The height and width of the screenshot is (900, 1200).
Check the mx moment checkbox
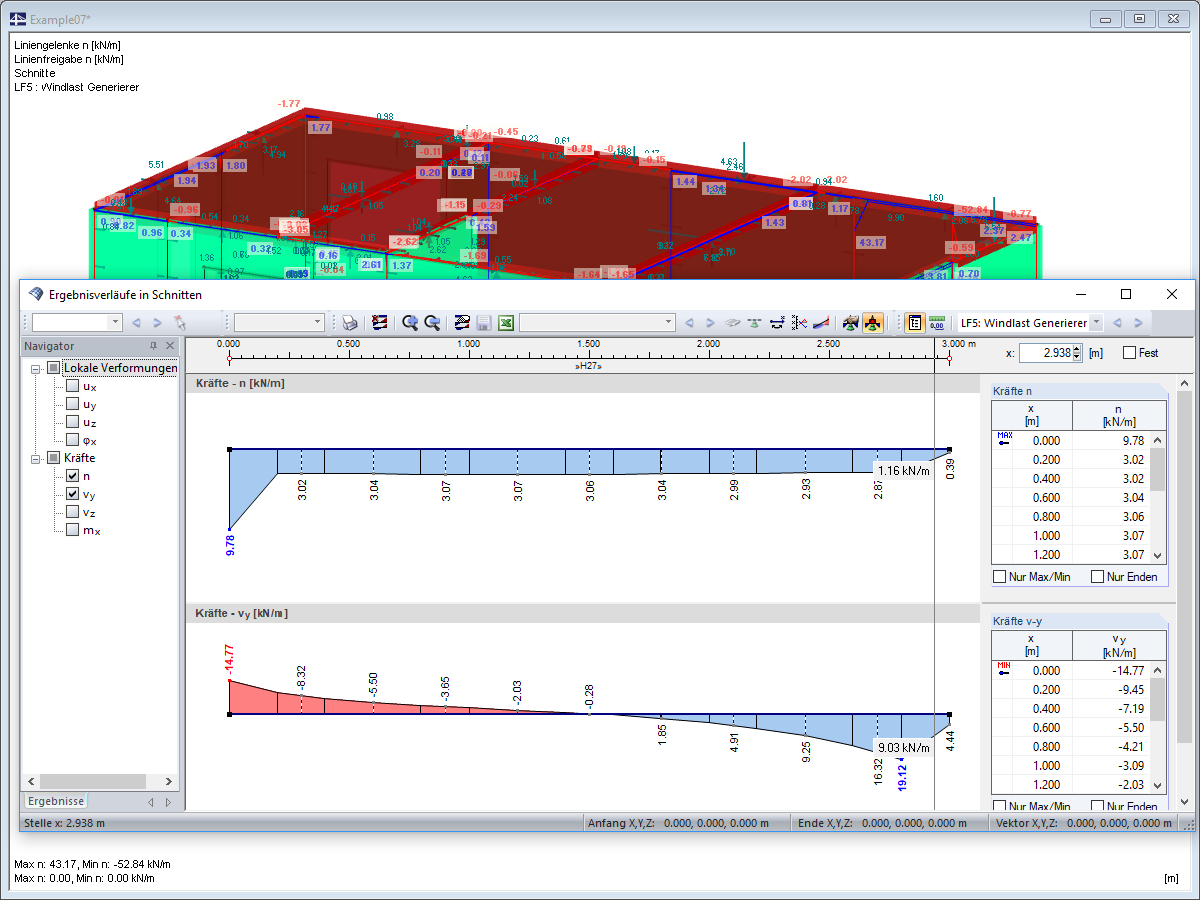pos(72,530)
